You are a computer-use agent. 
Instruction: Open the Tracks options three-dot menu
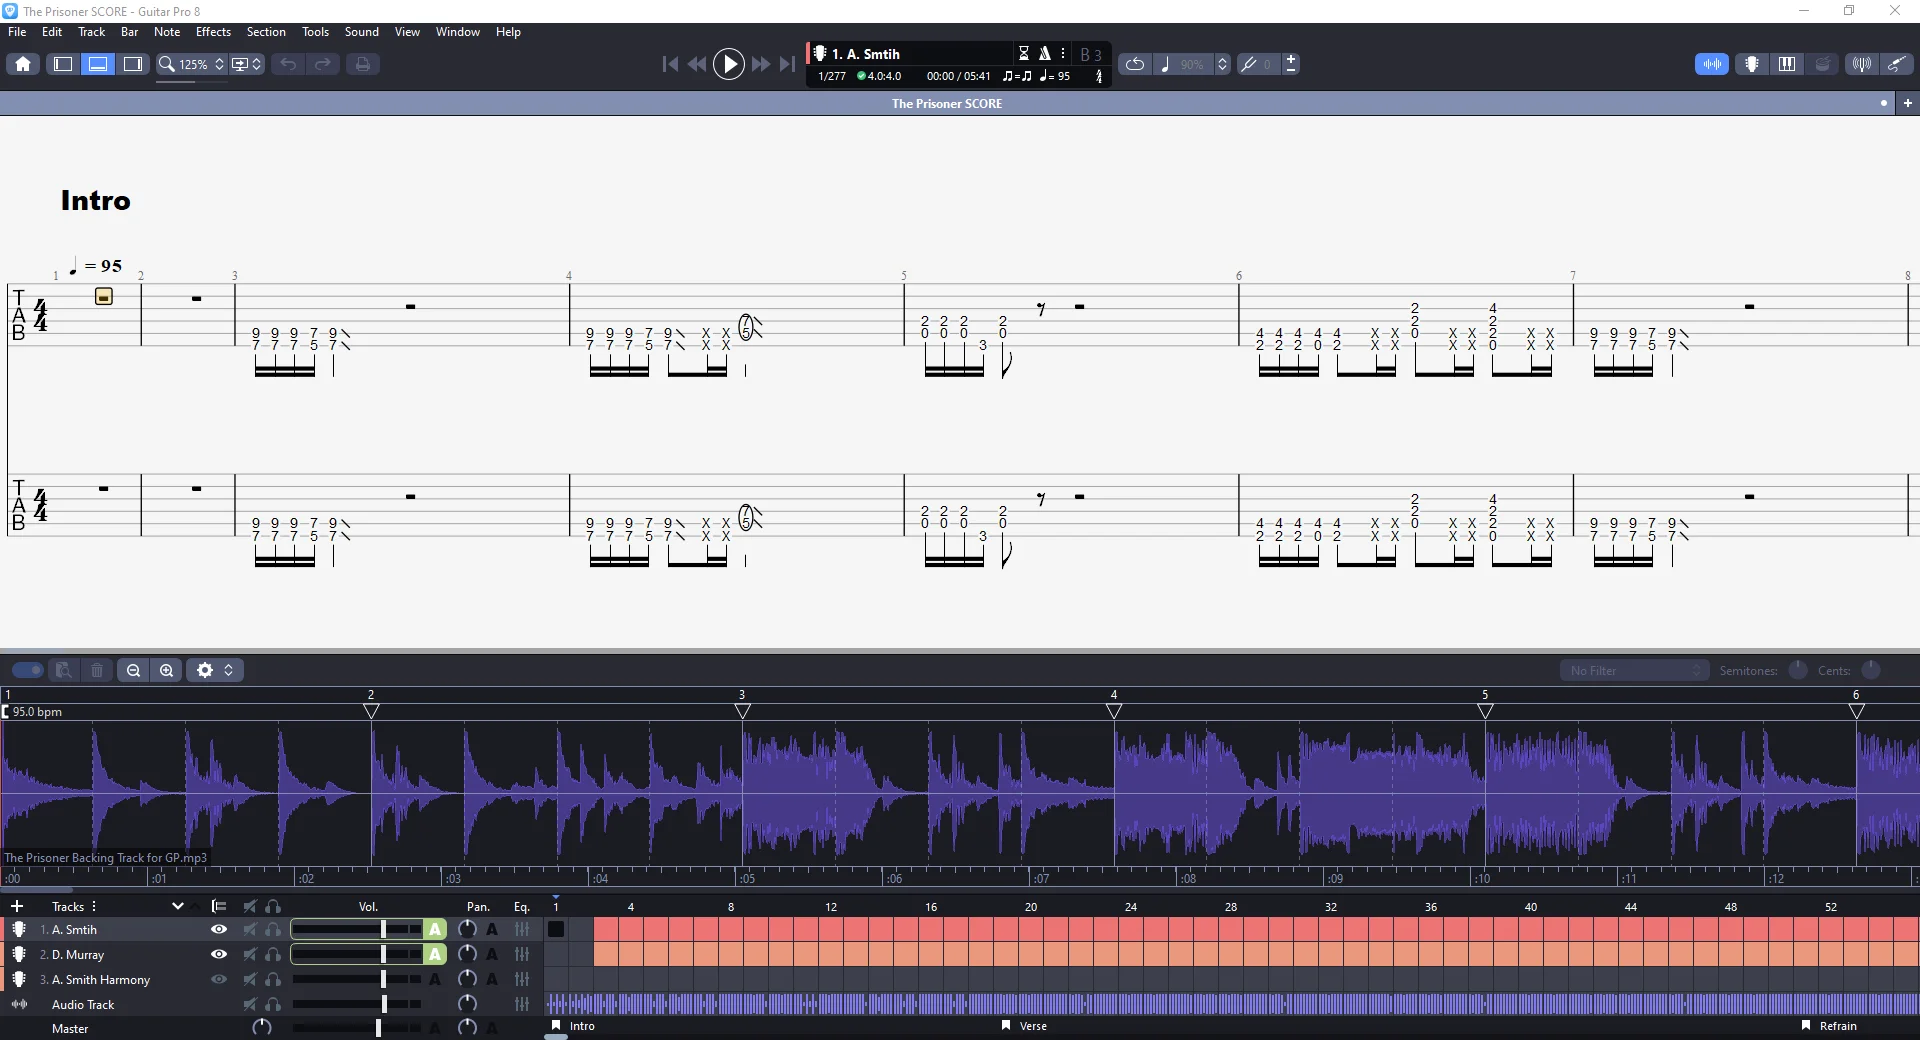coord(94,906)
